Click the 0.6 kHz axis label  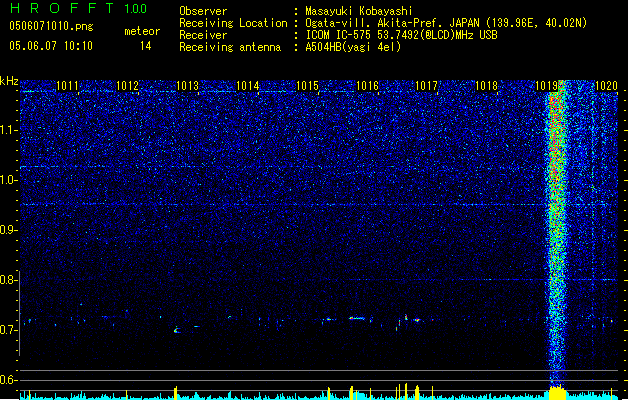(x=9, y=380)
